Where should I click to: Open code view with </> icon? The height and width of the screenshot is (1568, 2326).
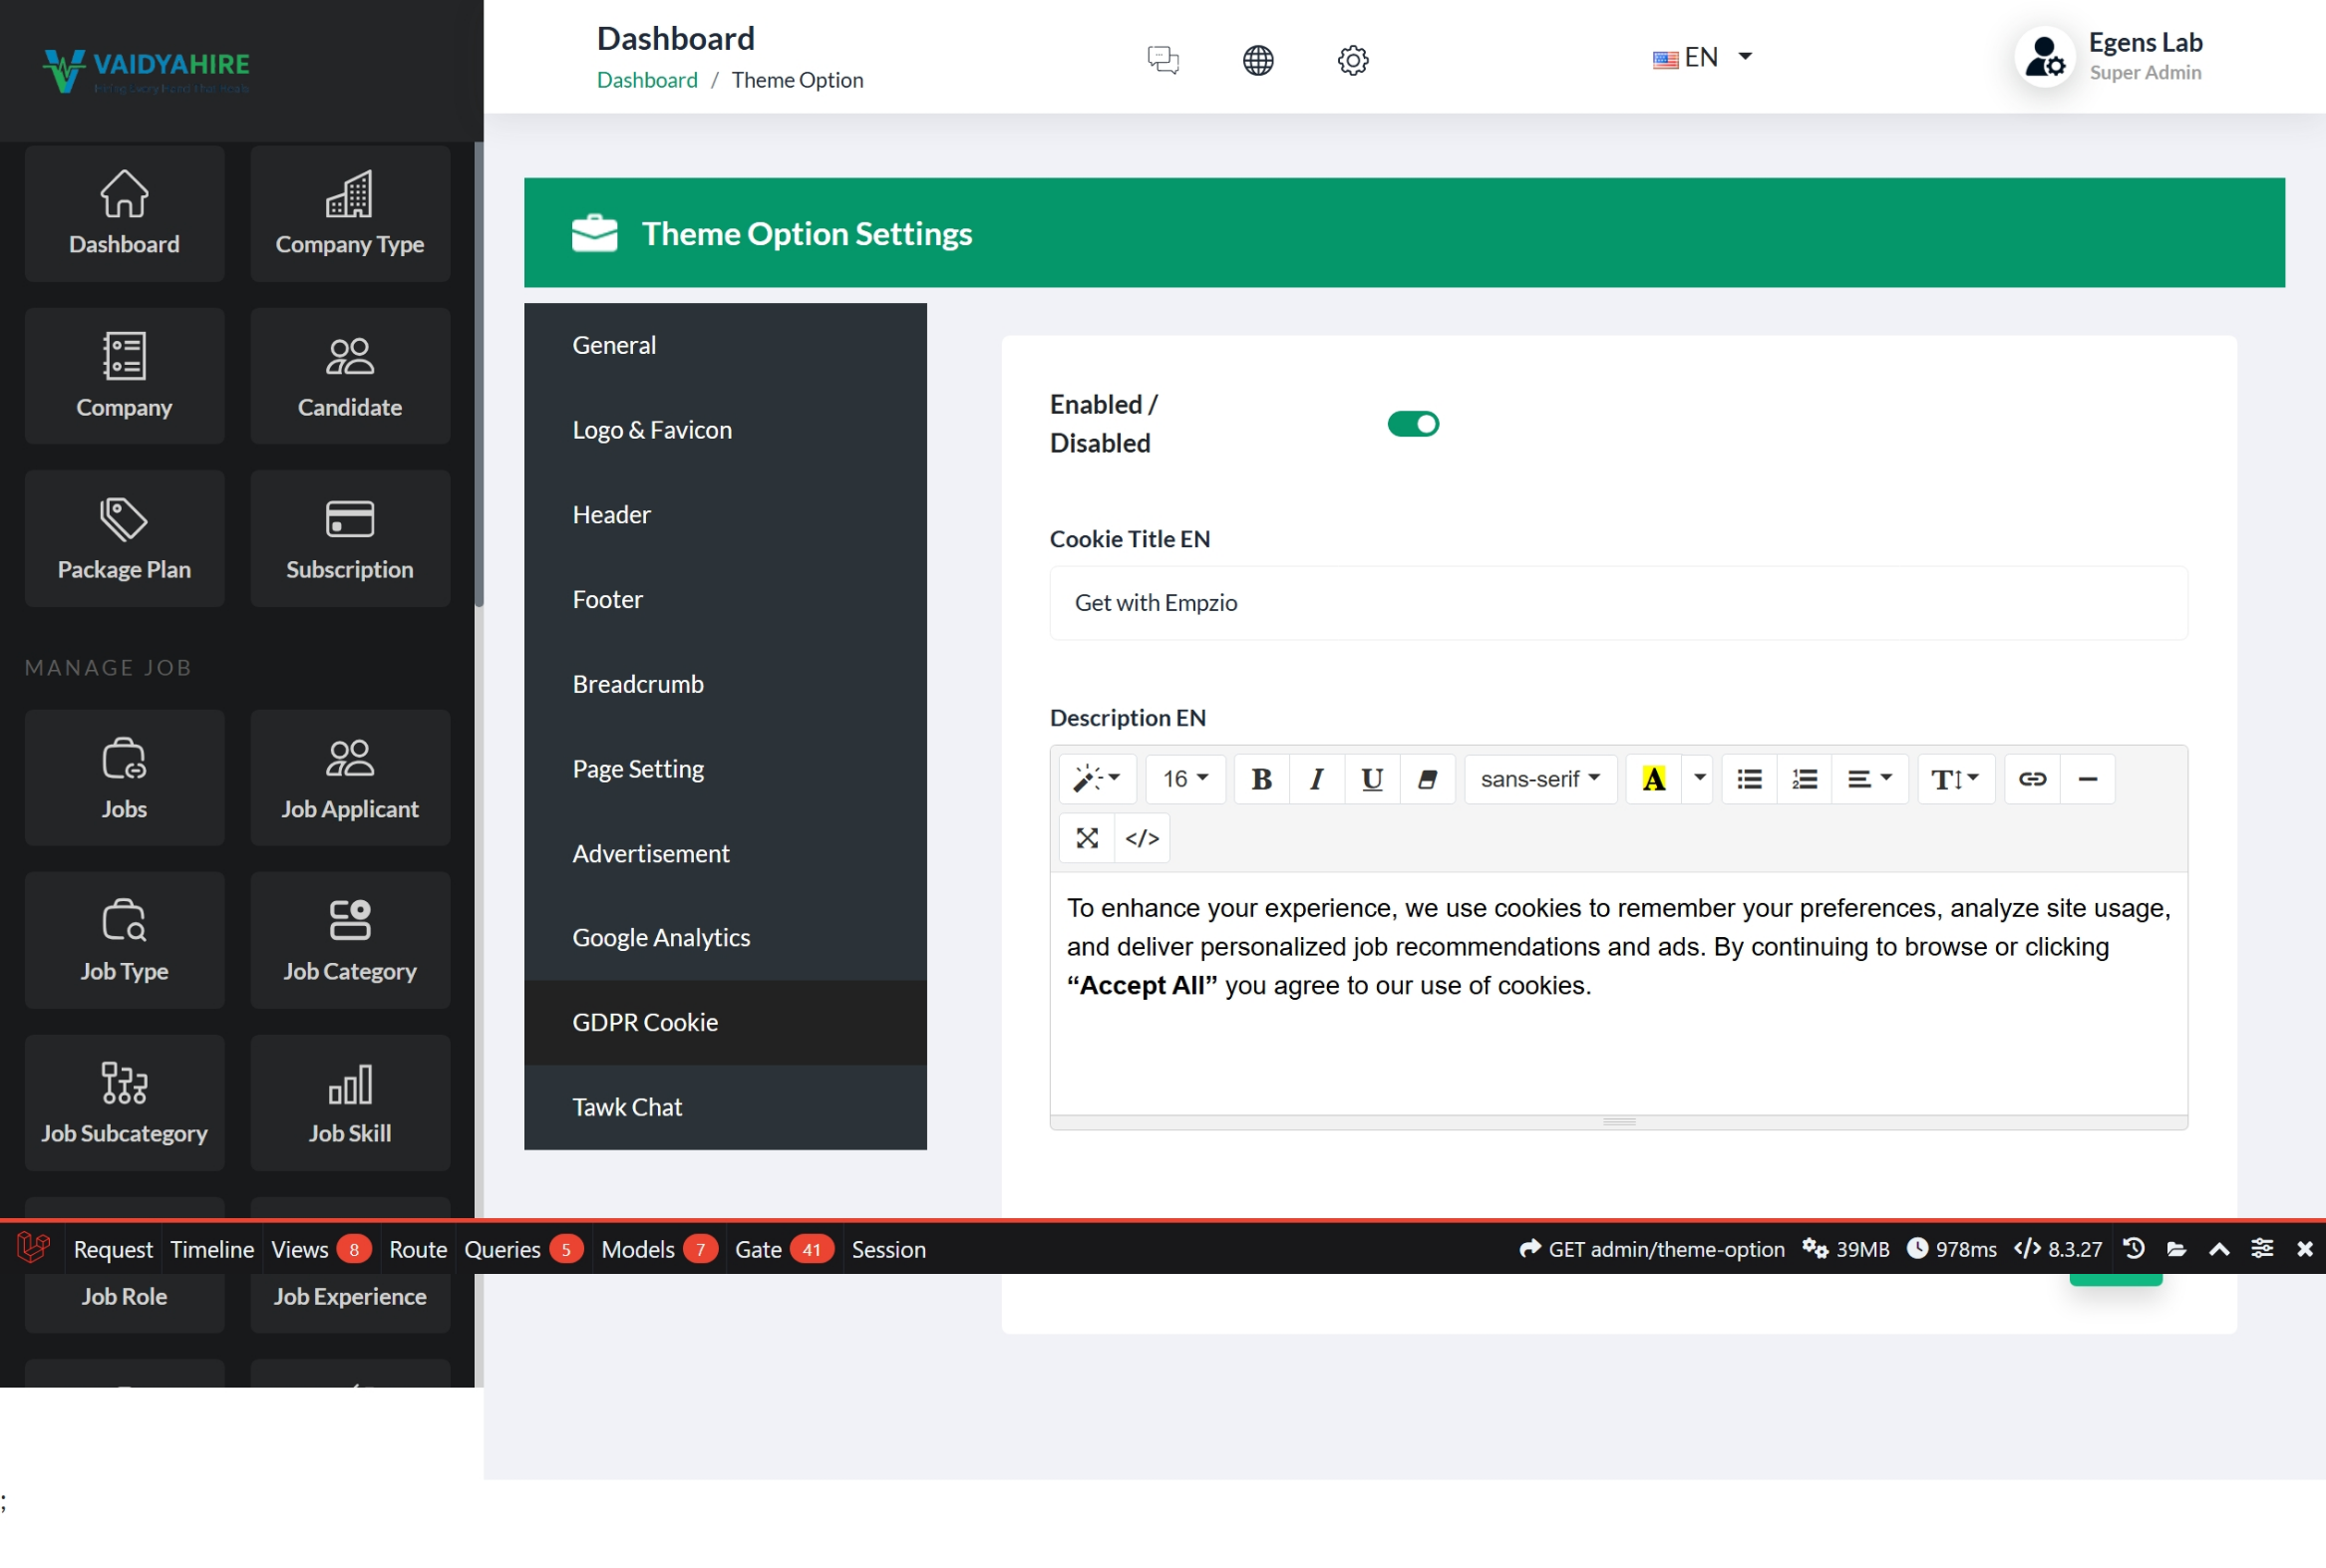[1142, 838]
